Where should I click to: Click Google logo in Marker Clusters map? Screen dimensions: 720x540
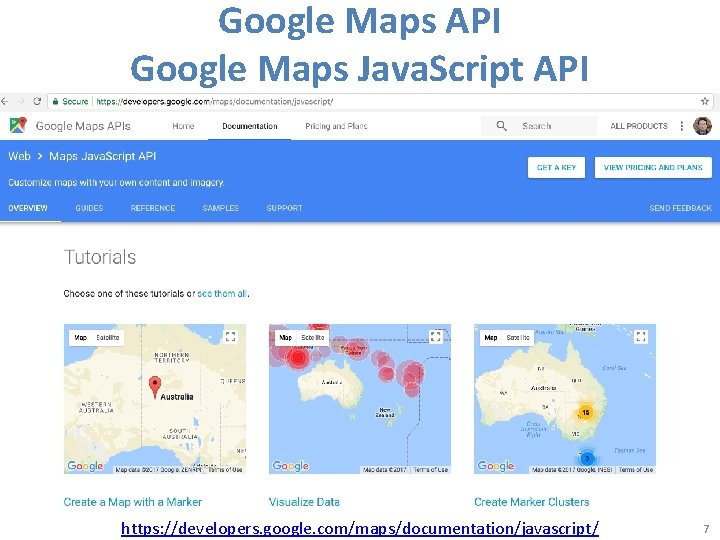tap(496, 466)
